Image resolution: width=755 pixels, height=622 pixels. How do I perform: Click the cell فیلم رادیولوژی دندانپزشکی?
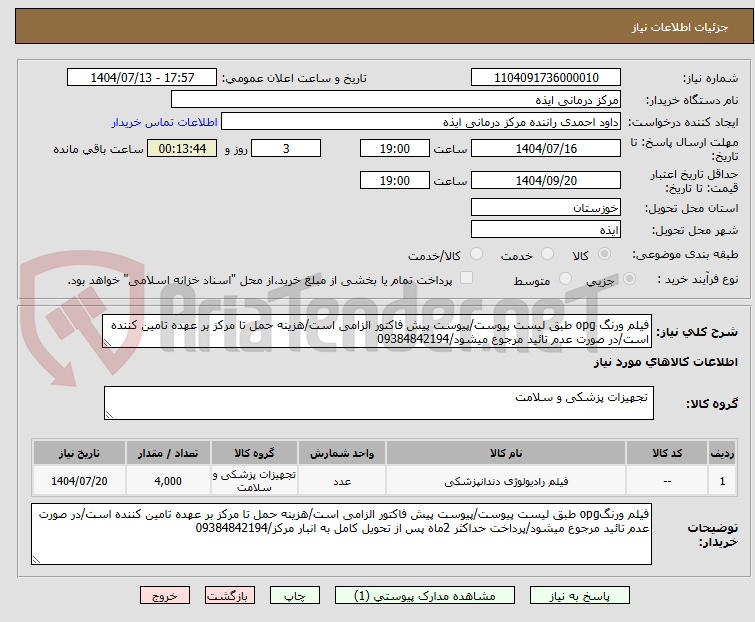[x=506, y=480]
